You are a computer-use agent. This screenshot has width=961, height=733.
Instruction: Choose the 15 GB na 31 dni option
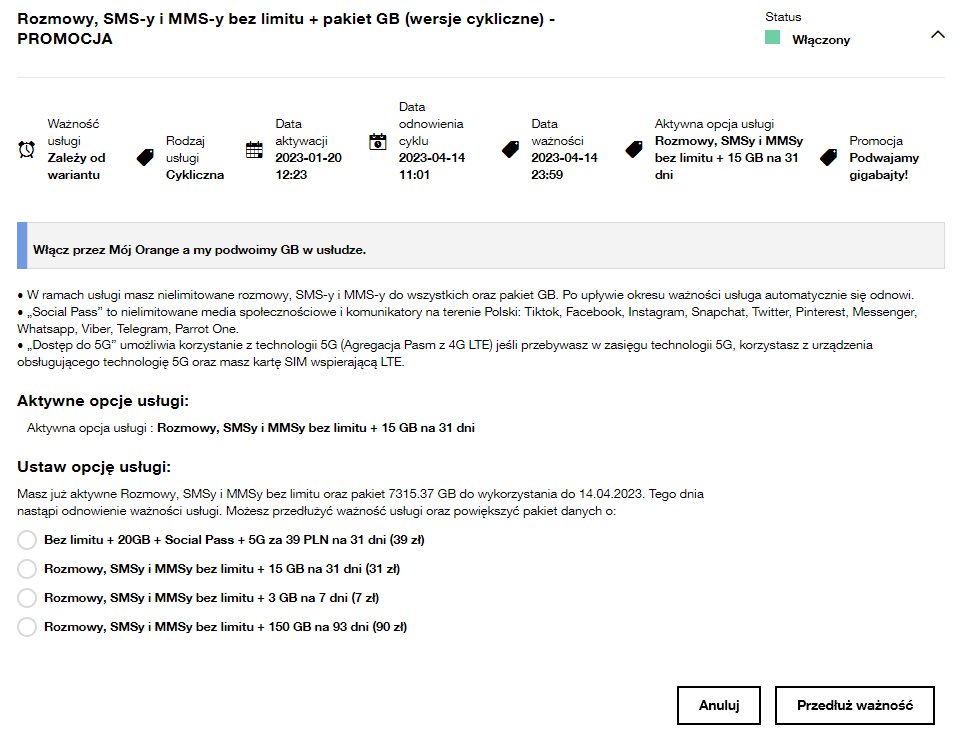pos(27,569)
